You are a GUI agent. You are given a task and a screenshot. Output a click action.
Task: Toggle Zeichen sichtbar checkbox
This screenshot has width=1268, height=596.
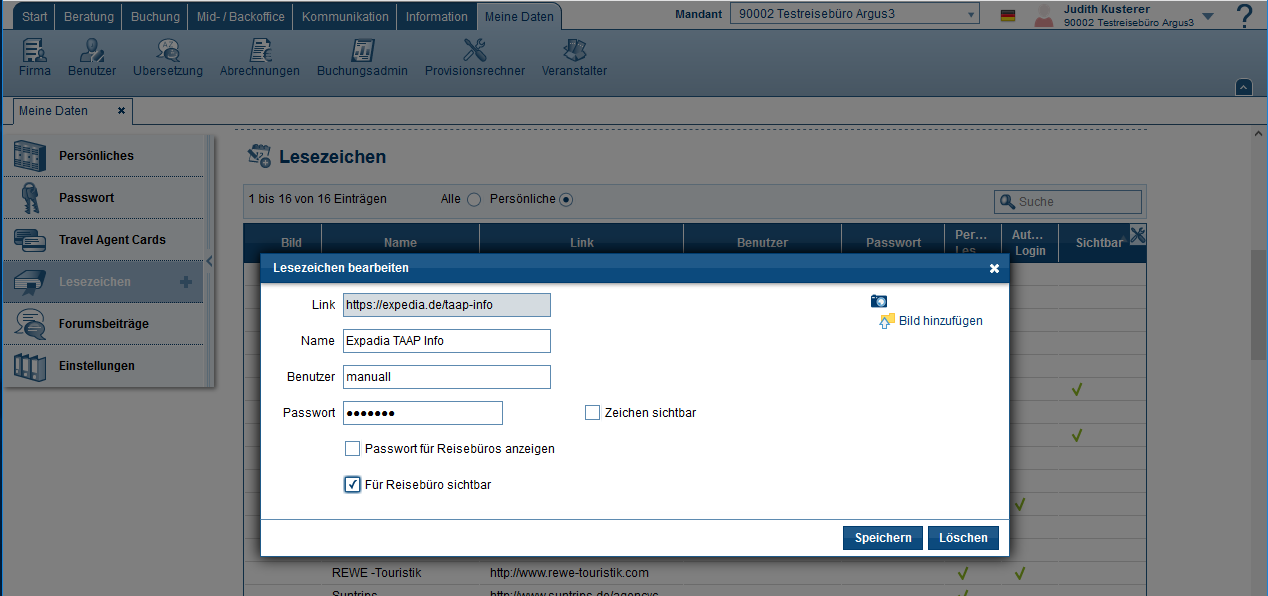tap(592, 412)
